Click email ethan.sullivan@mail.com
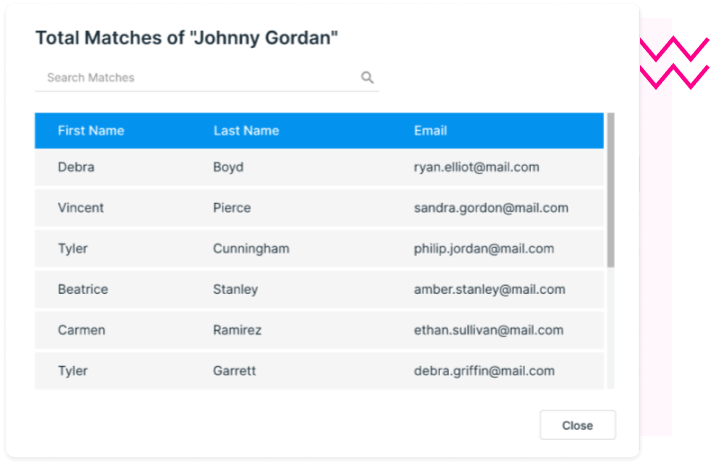Viewport: 710px width, 465px height. [x=488, y=330]
